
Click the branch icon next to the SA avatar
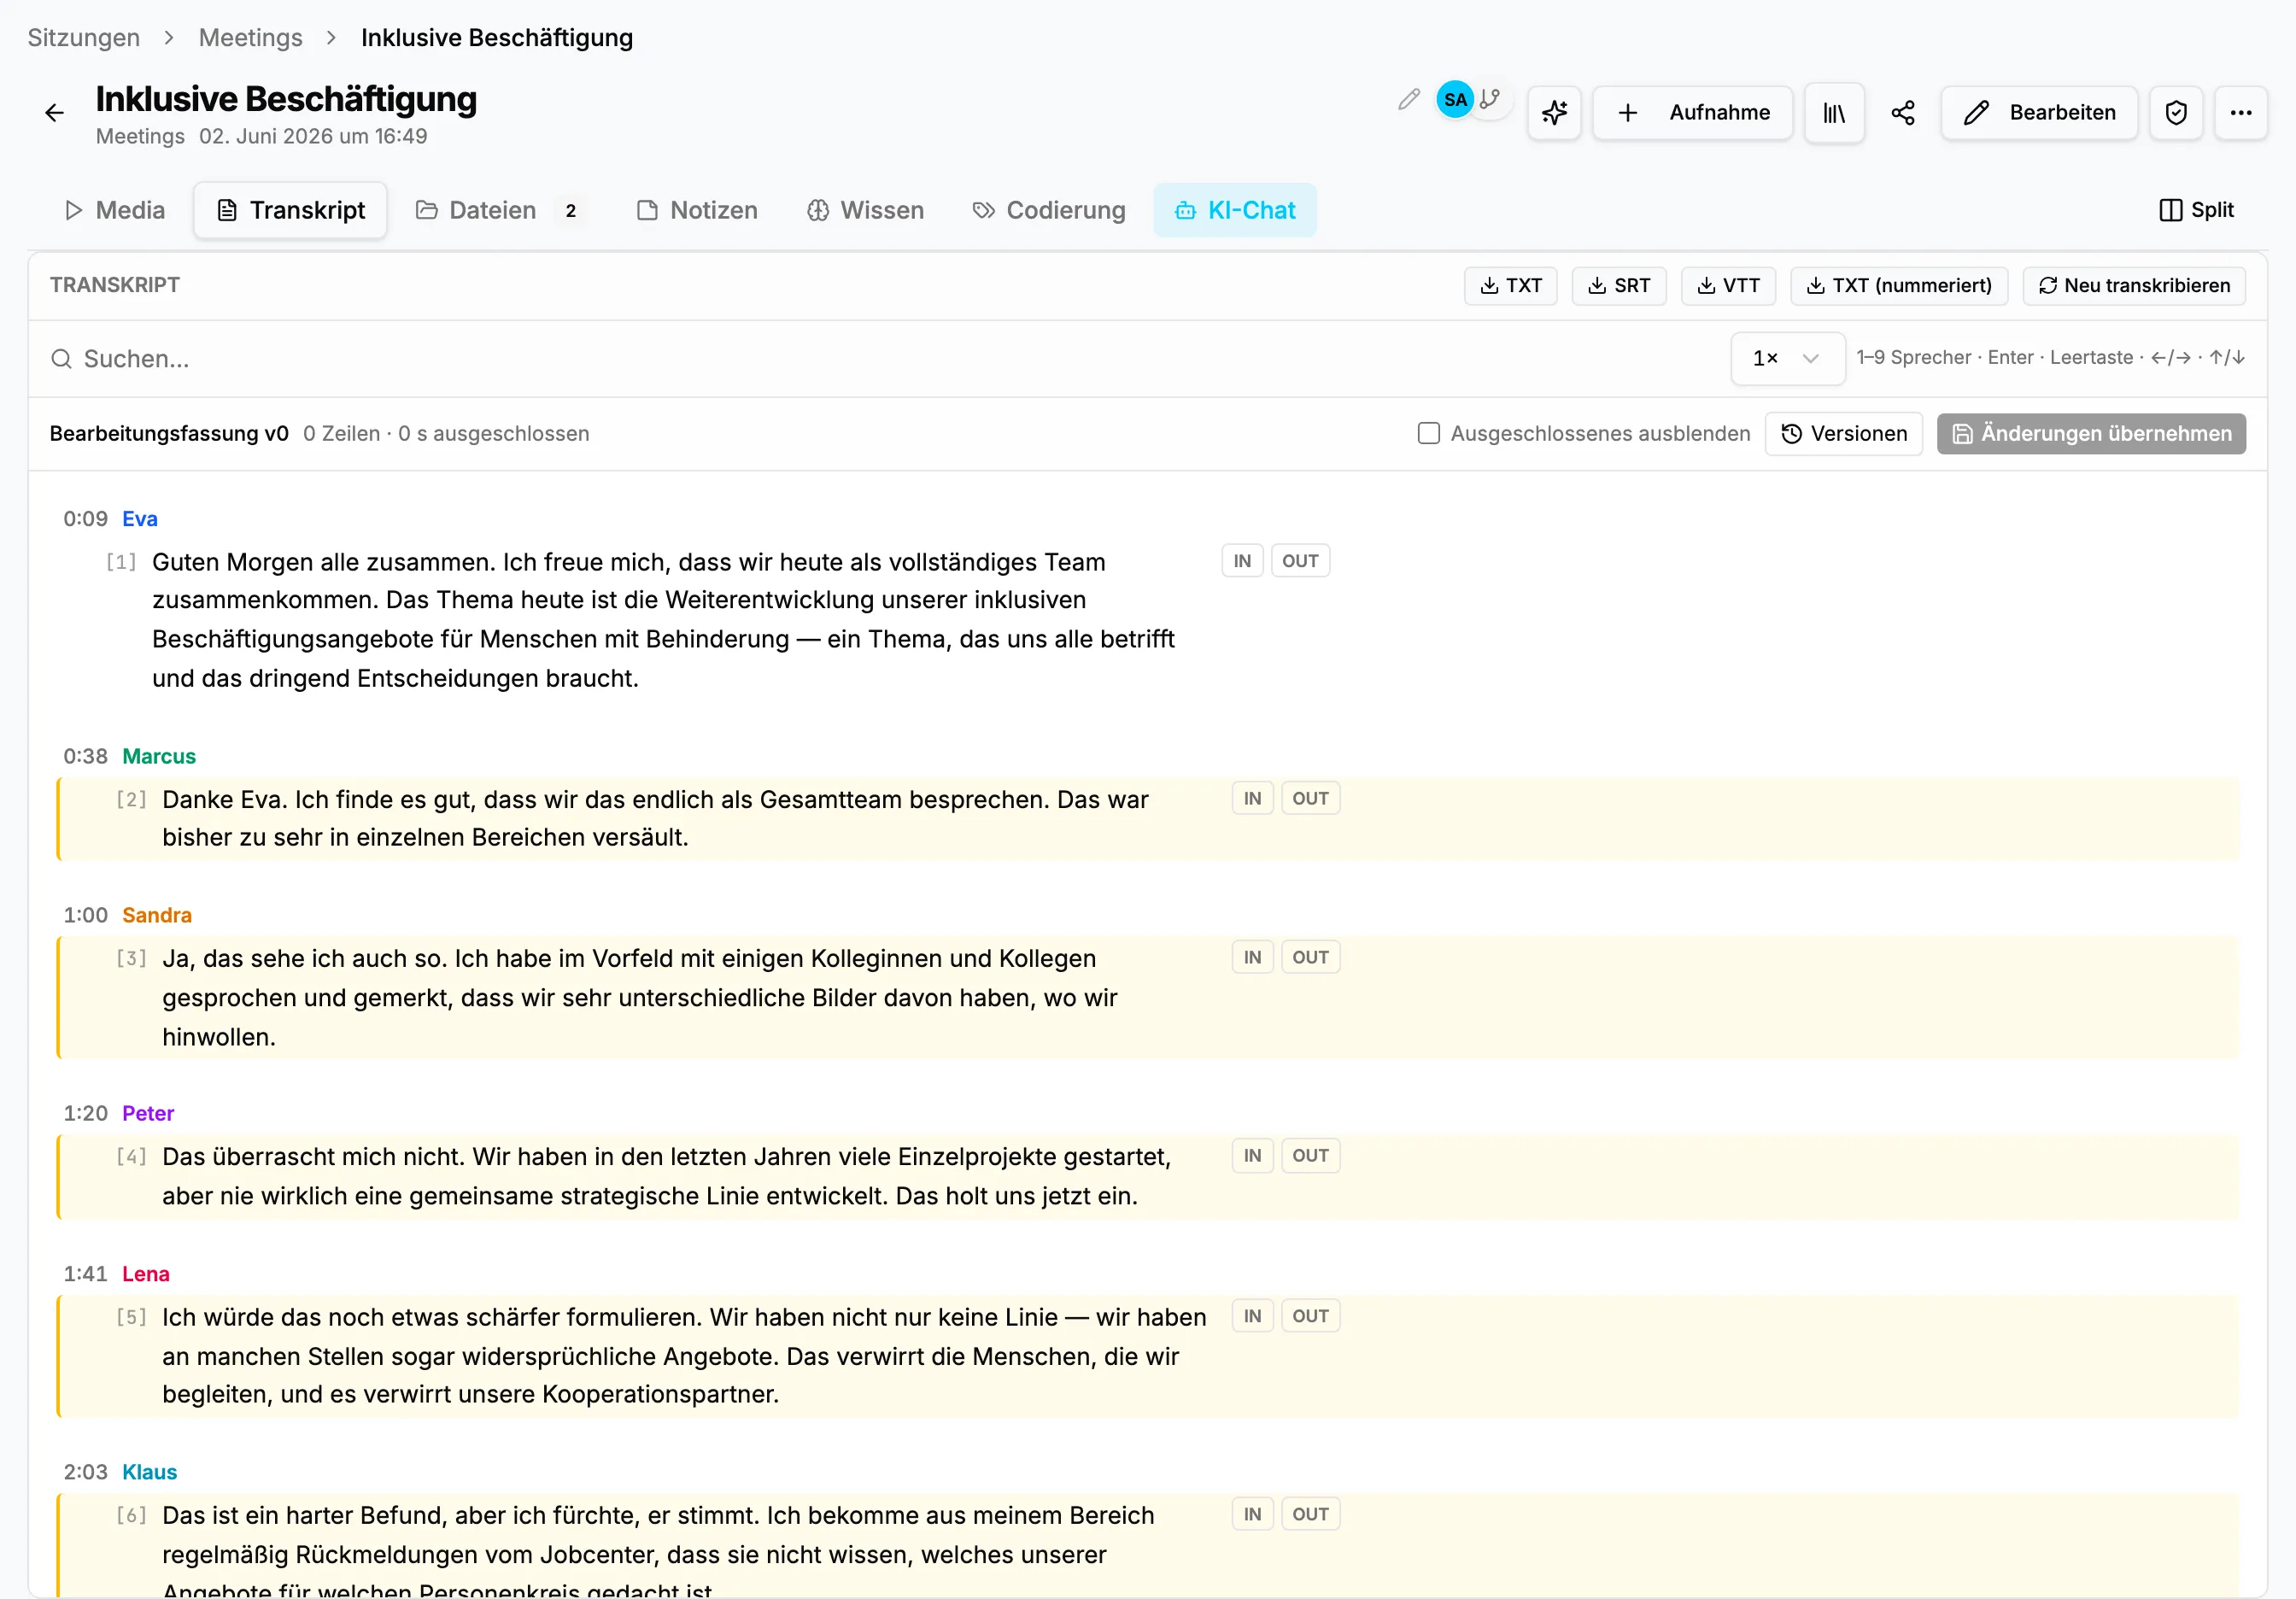pos(1490,99)
